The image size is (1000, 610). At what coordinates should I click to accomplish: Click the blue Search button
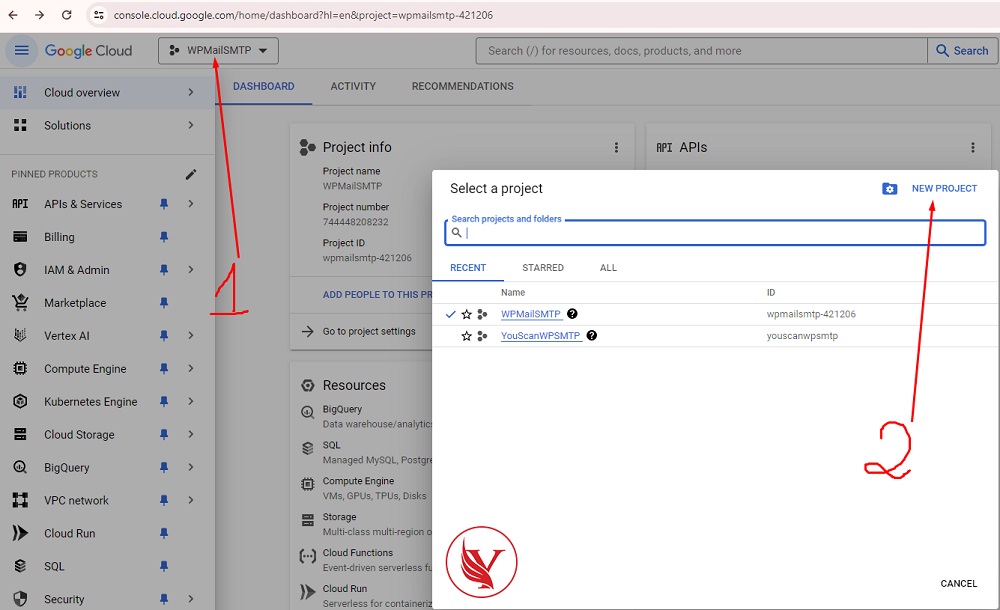coord(962,51)
